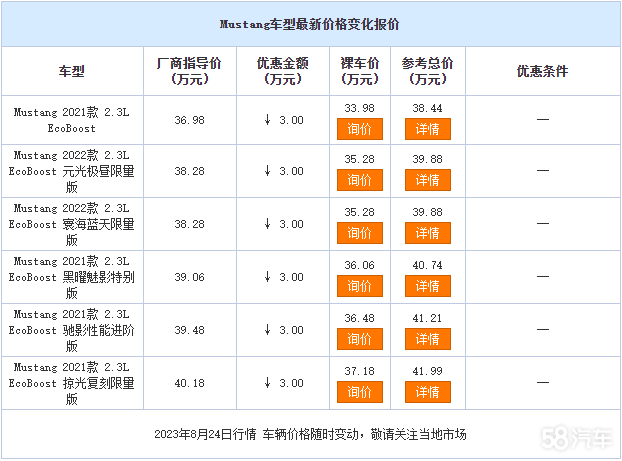Click the 厂商指导价 column header
Viewport: 622px width, 461px height.
[x=190, y=71]
